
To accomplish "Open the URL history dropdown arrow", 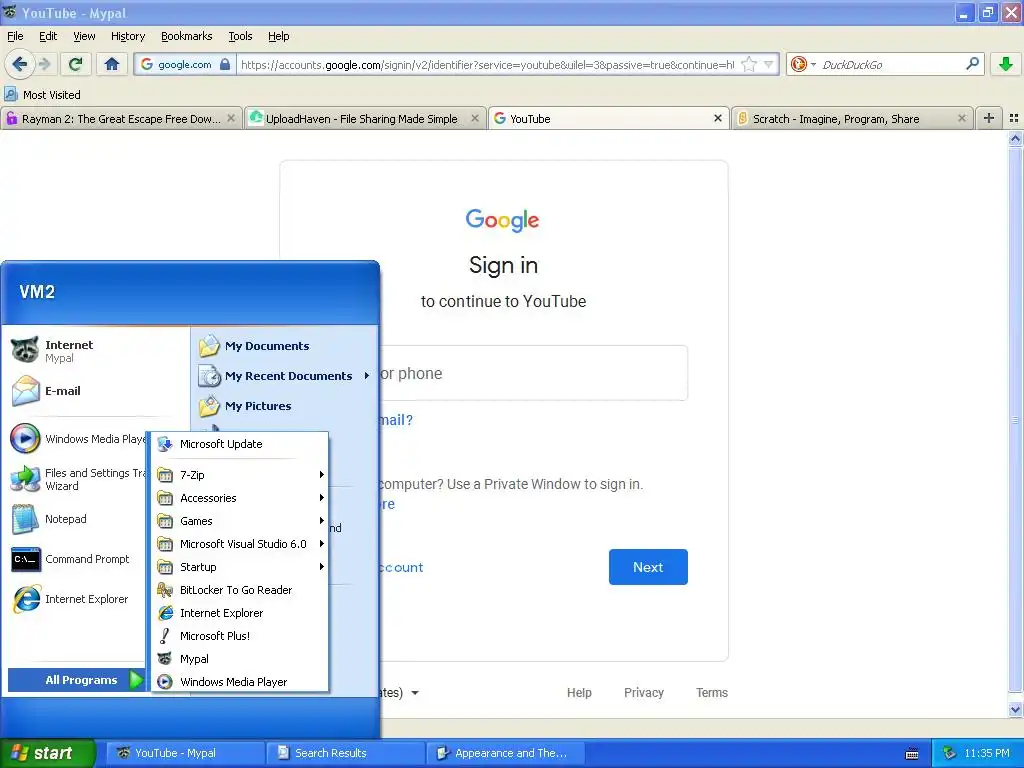I will [769, 64].
